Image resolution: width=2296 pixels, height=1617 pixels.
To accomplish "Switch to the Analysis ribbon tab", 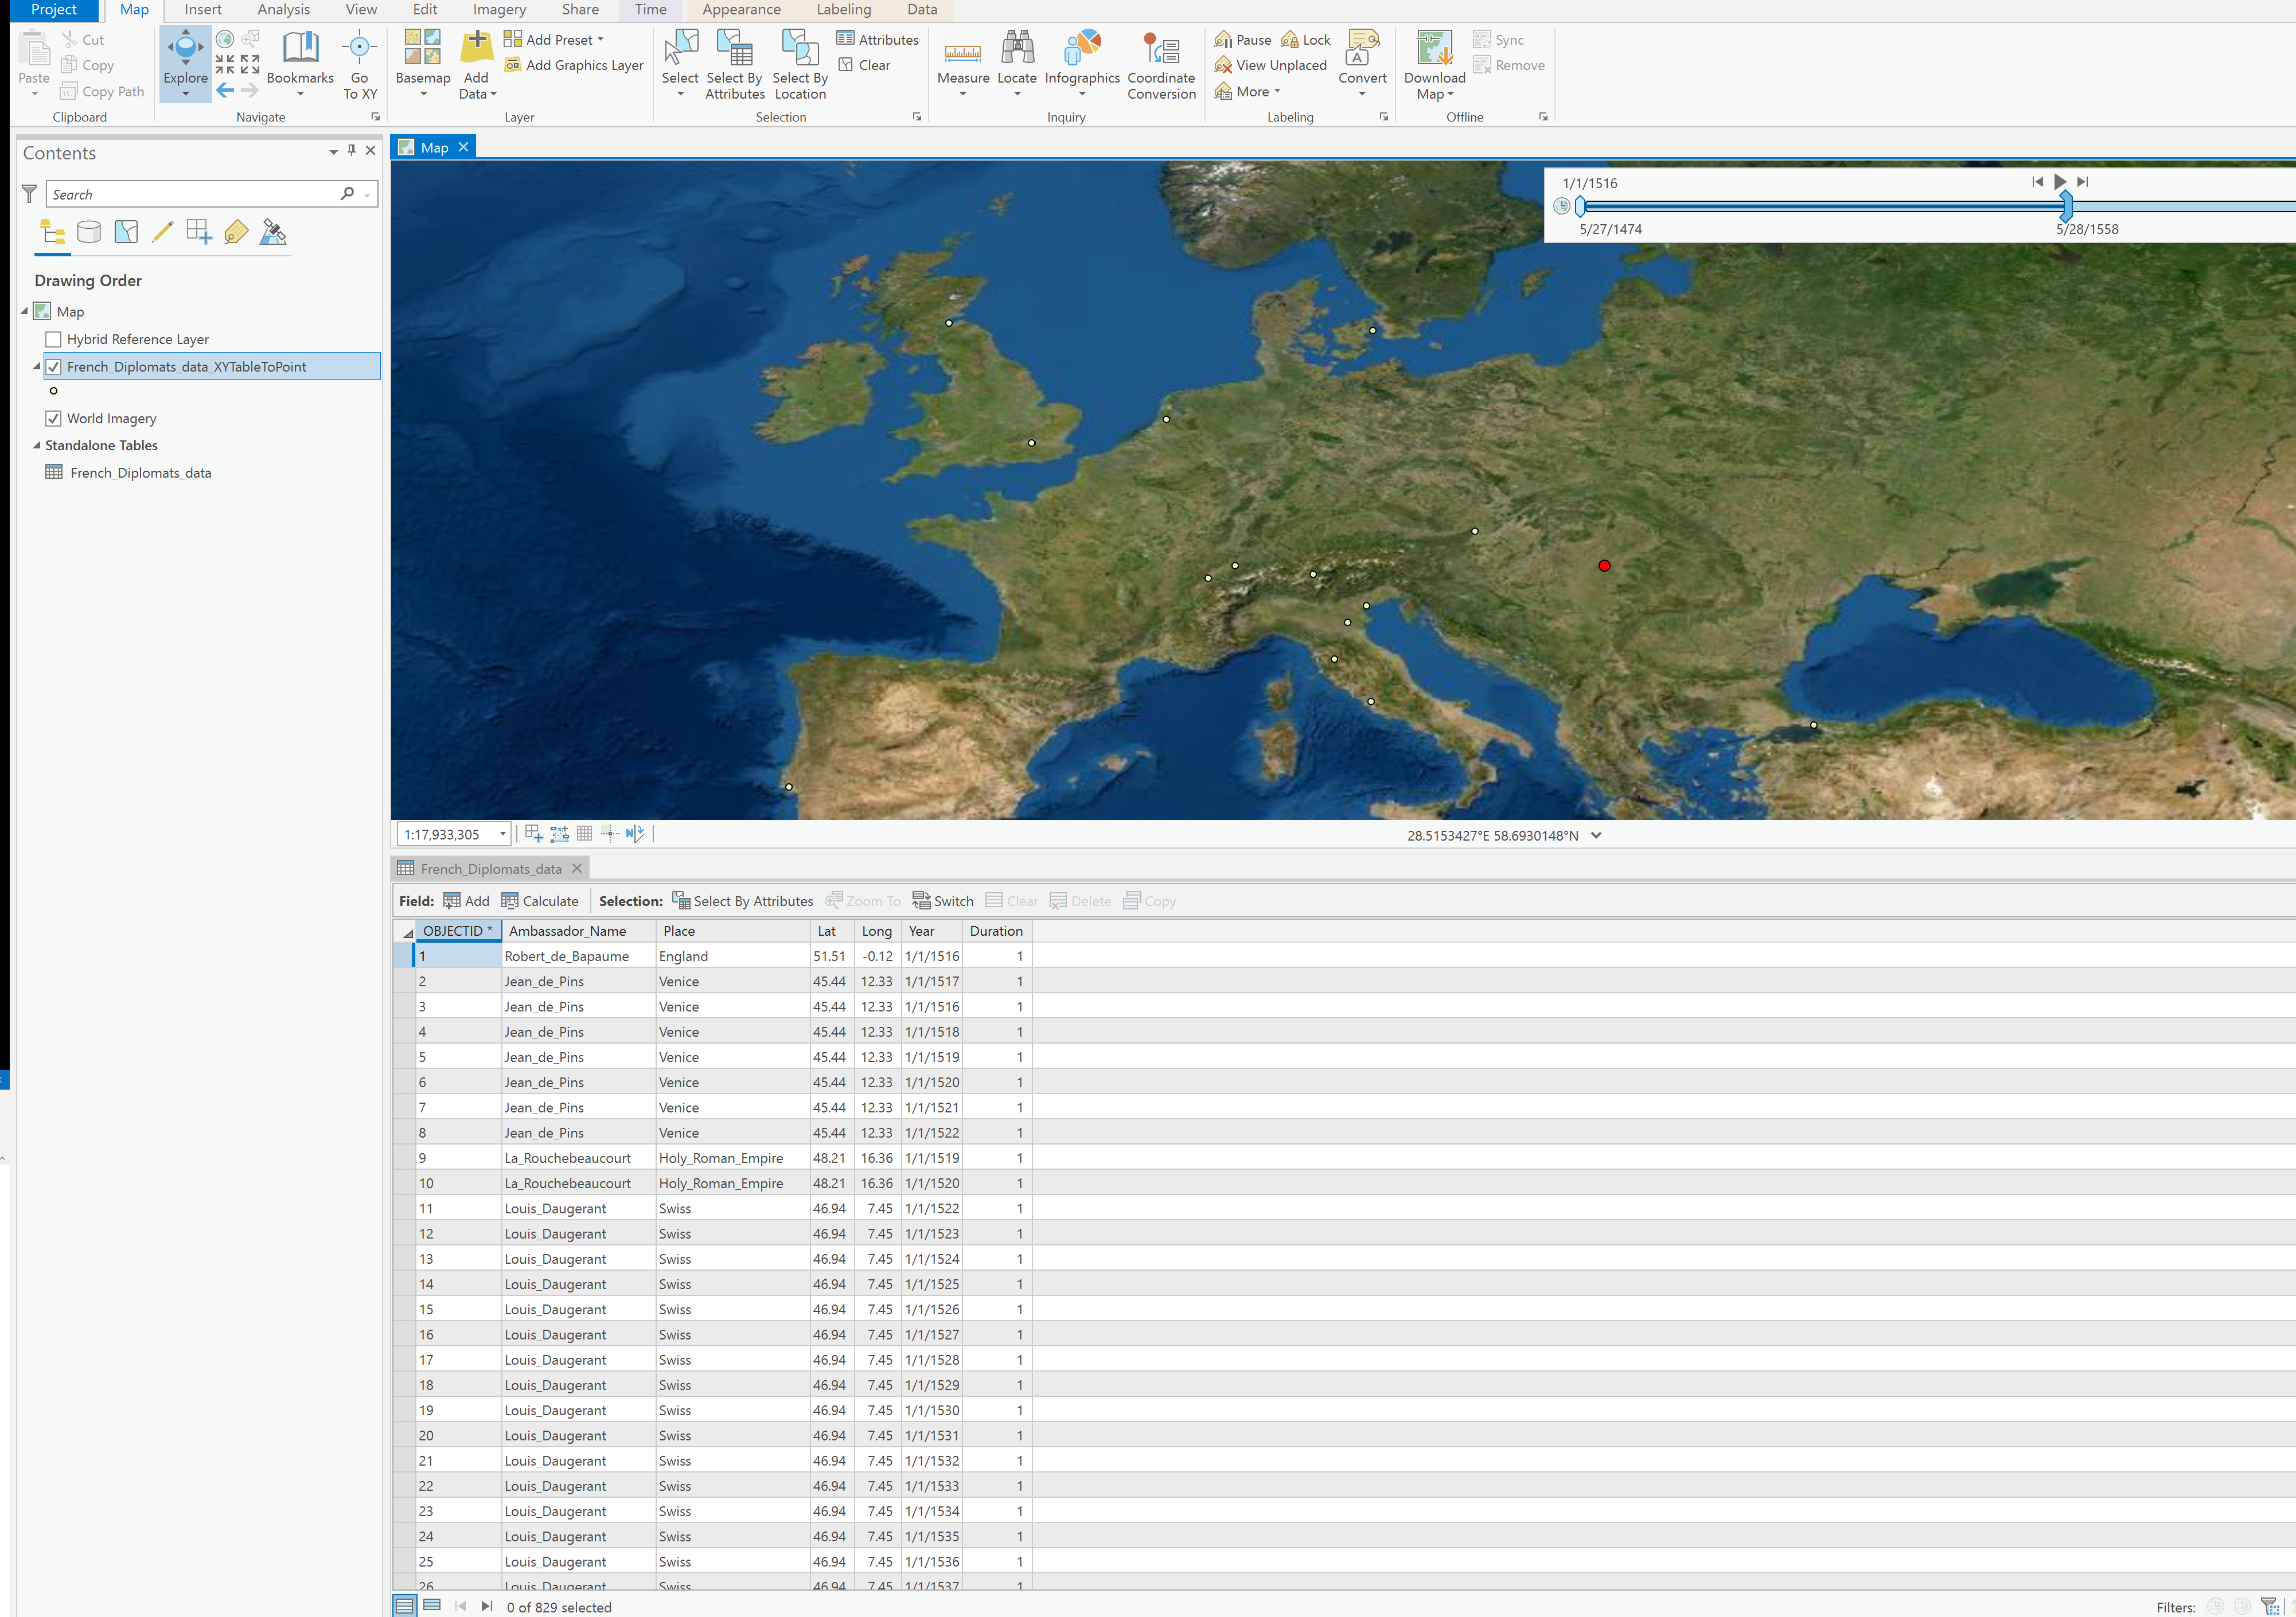I will click(x=284, y=10).
